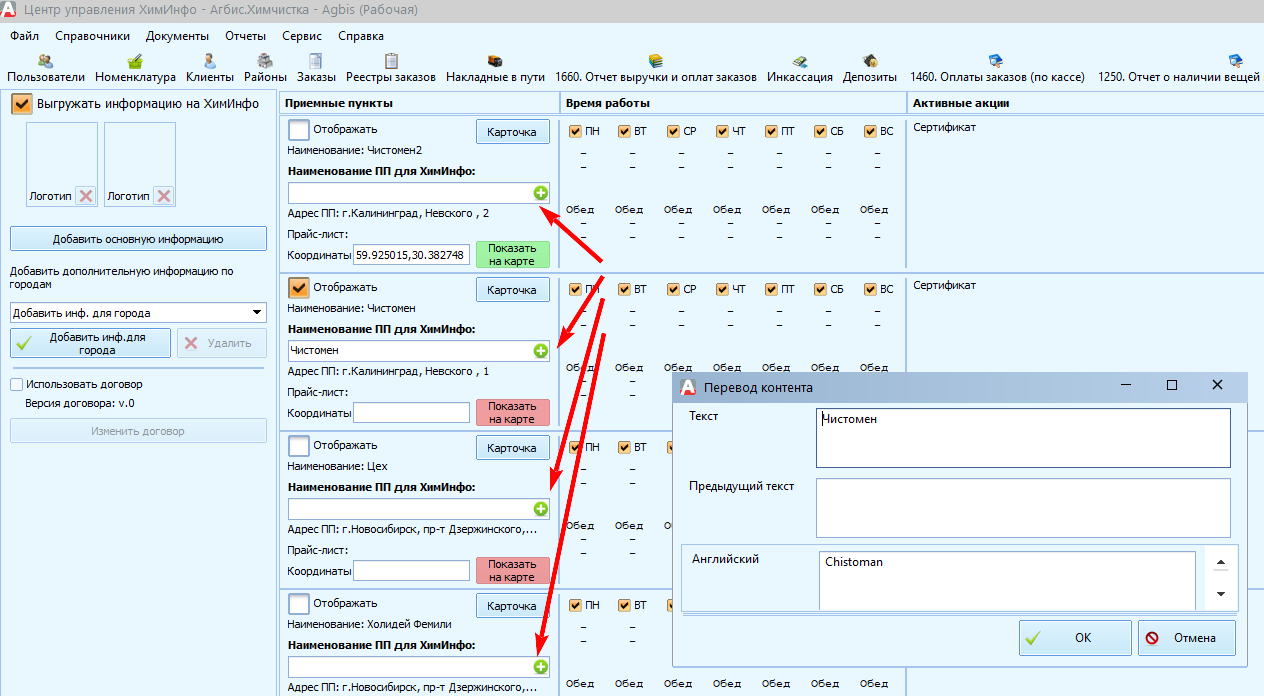The width and height of the screenshot is (1264, 696).
Task: Toggle Выгружать информацию на ХимИнфо checkbox
Action: [x=22, y=103]
